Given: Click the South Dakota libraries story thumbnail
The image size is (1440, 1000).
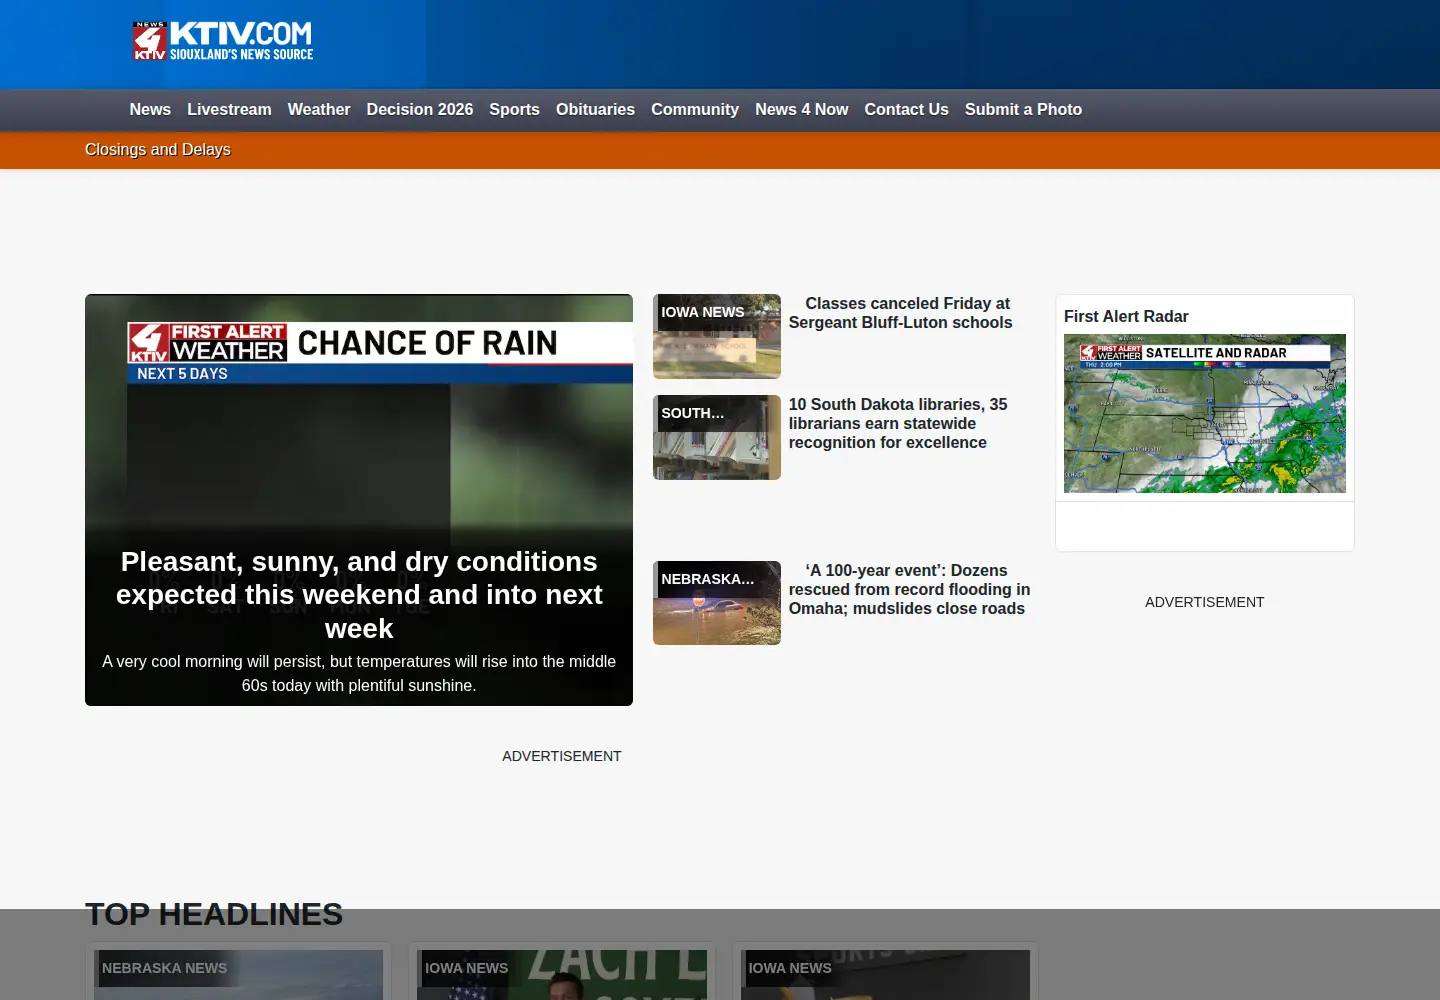Looking at the screenshot, I should pos(717,437).
